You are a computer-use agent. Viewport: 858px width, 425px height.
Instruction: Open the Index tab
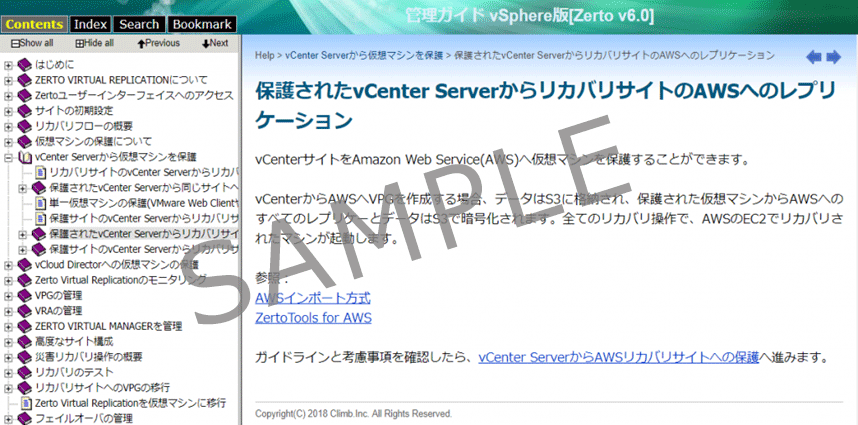click(91, 24)
